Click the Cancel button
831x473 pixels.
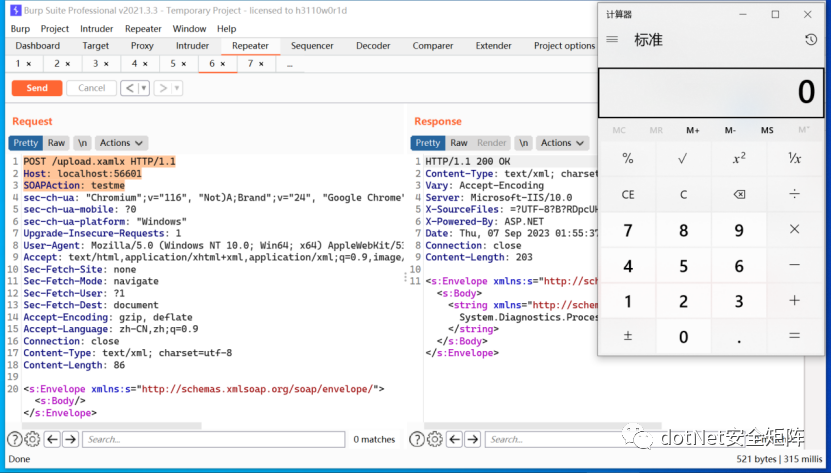pyautogui.click(x=92, y=88)
